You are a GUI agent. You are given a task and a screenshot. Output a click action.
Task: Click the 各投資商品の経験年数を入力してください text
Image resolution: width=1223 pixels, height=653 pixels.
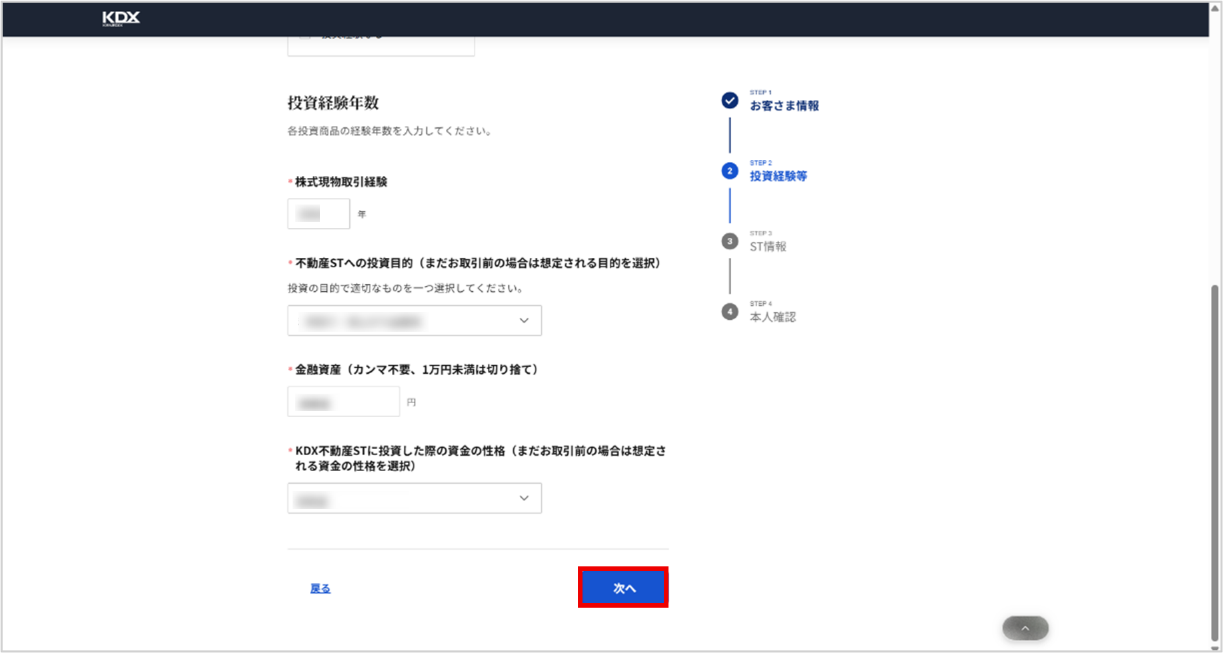pyautogui.click(x=389, y=131)
